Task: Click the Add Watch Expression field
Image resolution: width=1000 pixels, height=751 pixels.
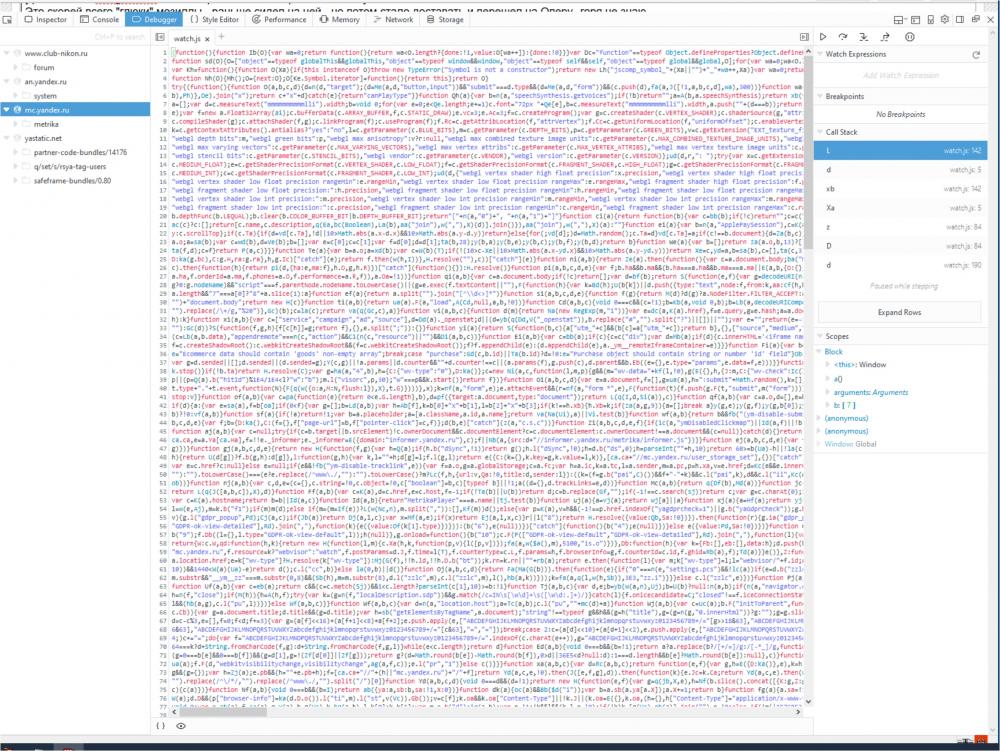Action: point(901,75)
